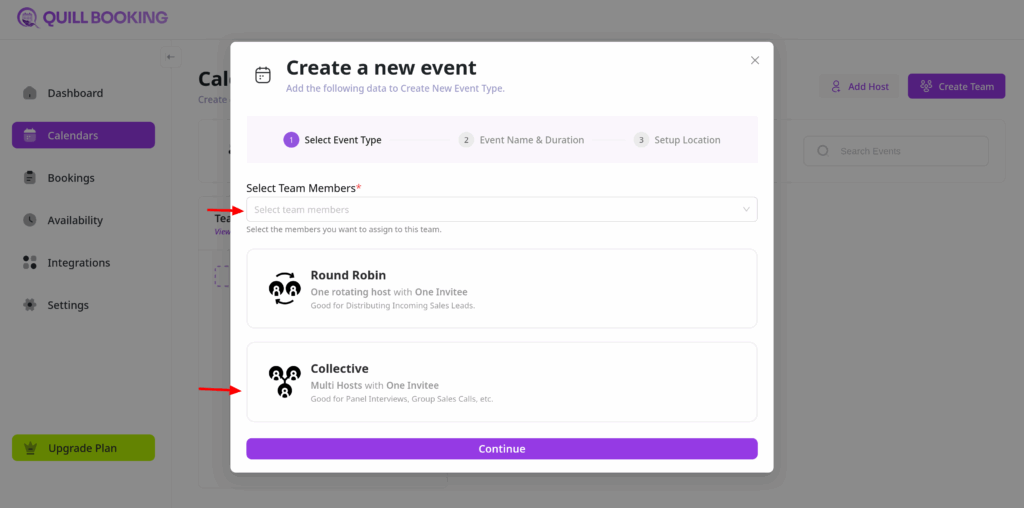The width and height of the screenshot is (1024, 508).
Task: Close the Create a new event dialog
Action: [x=755, y=60]
